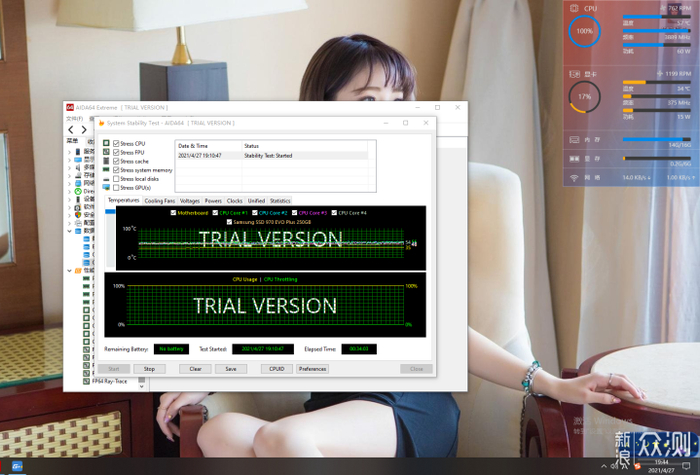Viewport: 700px width, 475px height.
Task: Click the AIDA64 Extreme title bar logo
Action: point(69,107)
